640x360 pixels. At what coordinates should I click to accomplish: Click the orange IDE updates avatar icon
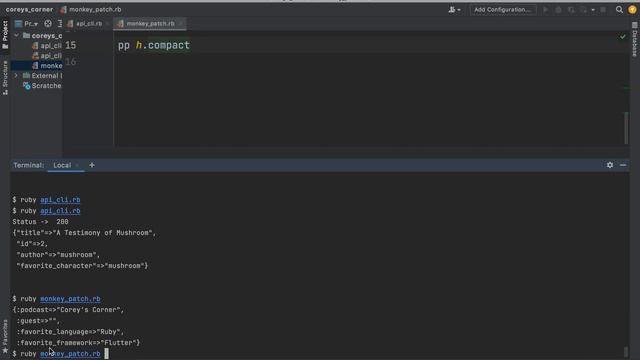pyautogui.click(x=632, y=9)
